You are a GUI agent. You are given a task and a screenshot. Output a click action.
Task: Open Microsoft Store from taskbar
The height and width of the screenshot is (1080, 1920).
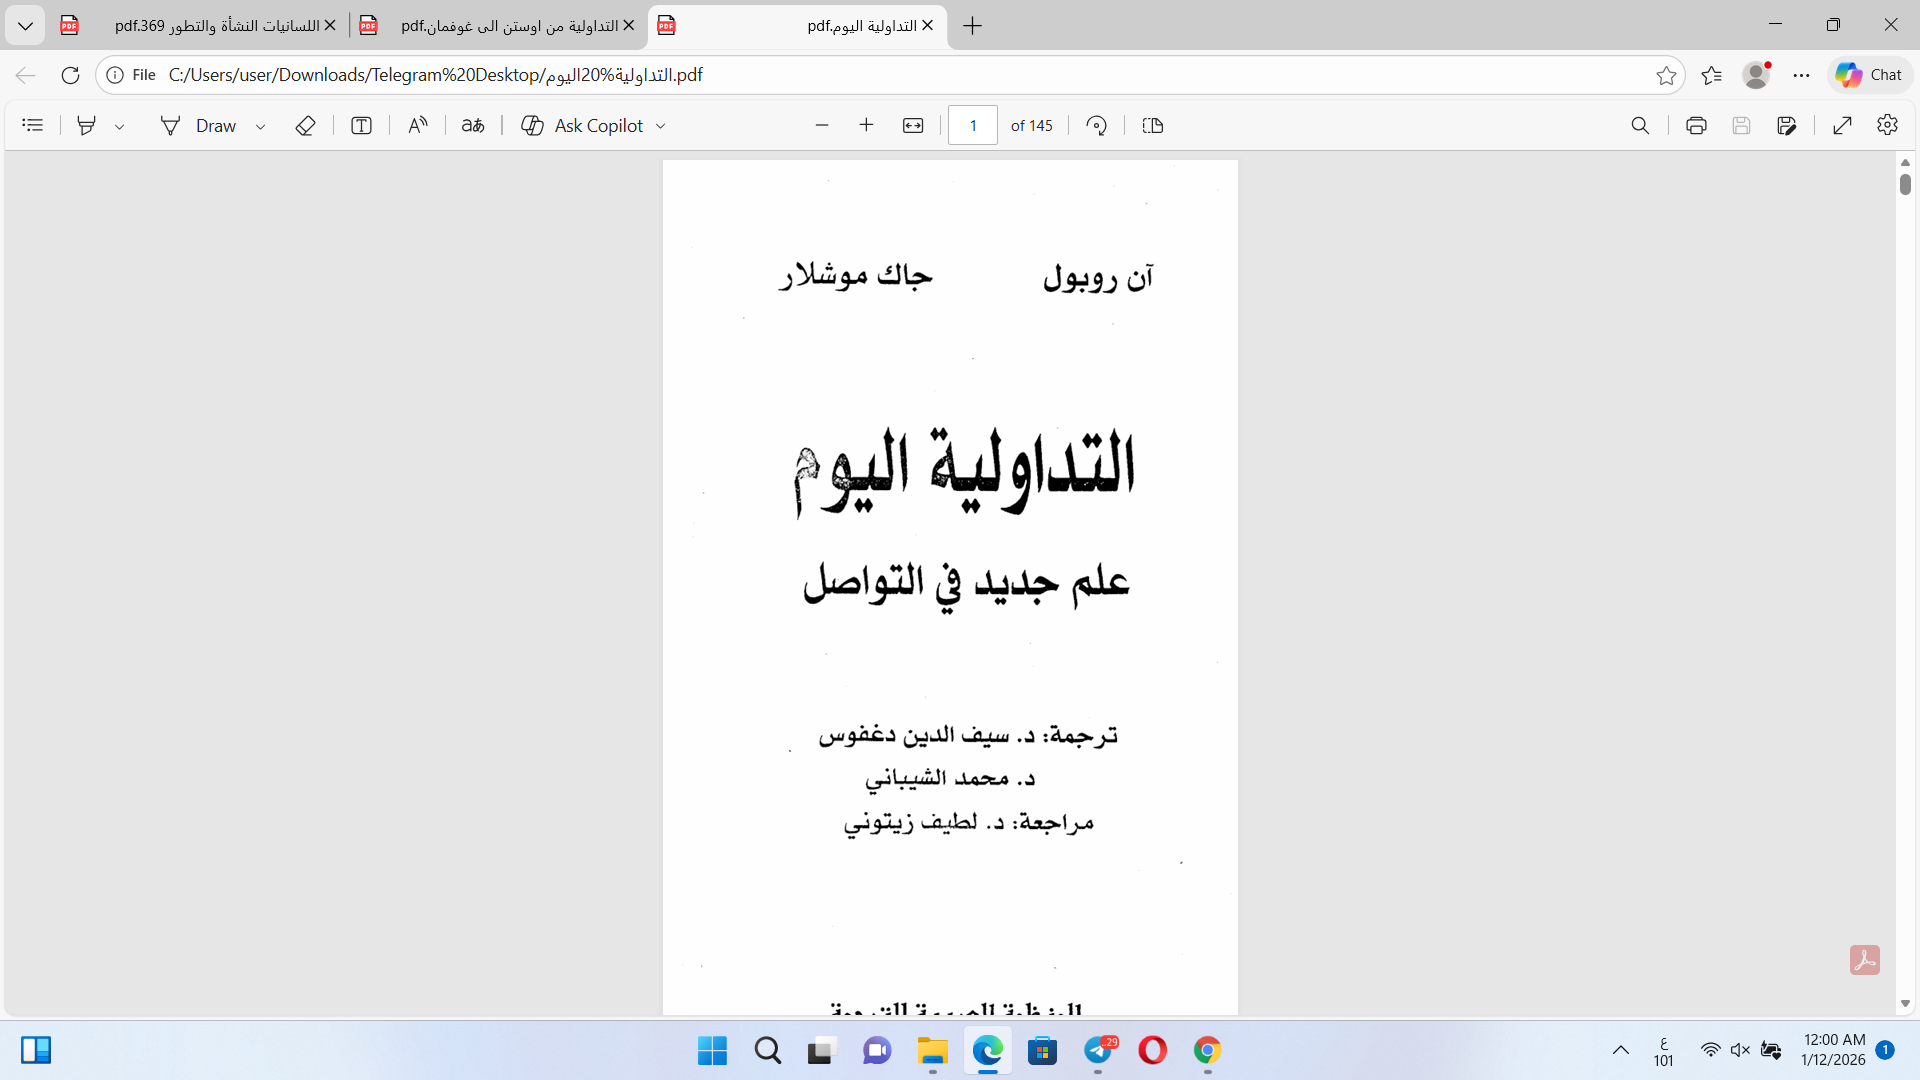1043,1050
